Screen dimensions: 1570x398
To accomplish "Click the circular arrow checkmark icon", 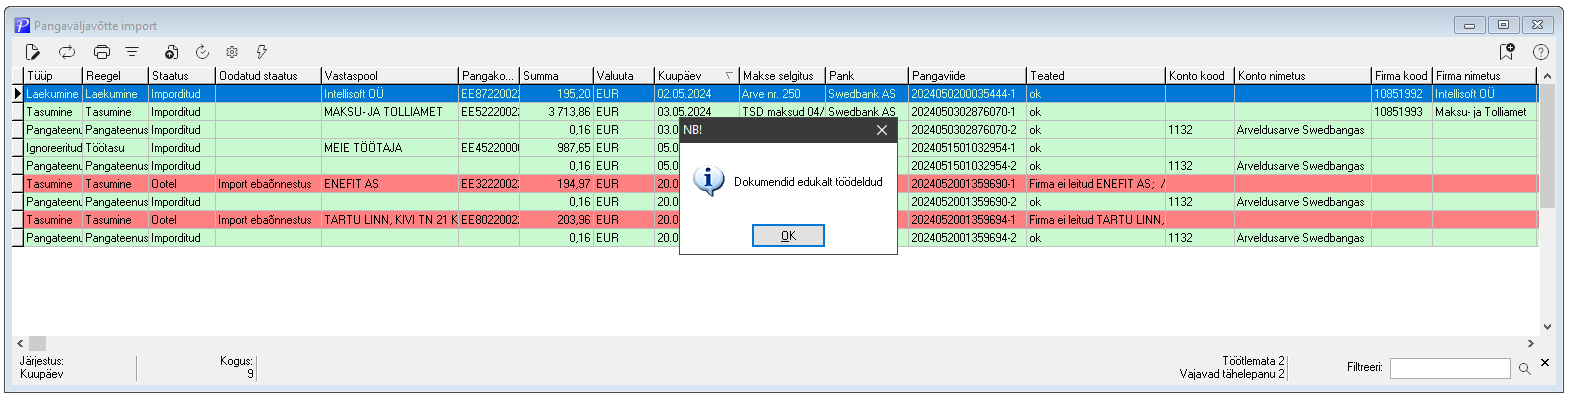I will [202, 52].
